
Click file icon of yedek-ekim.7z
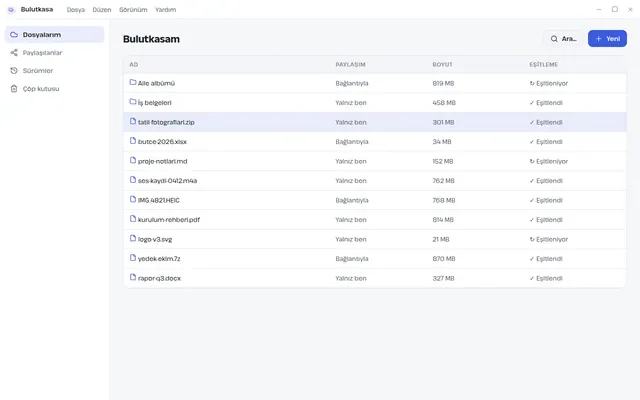click(x=133, y=258)
